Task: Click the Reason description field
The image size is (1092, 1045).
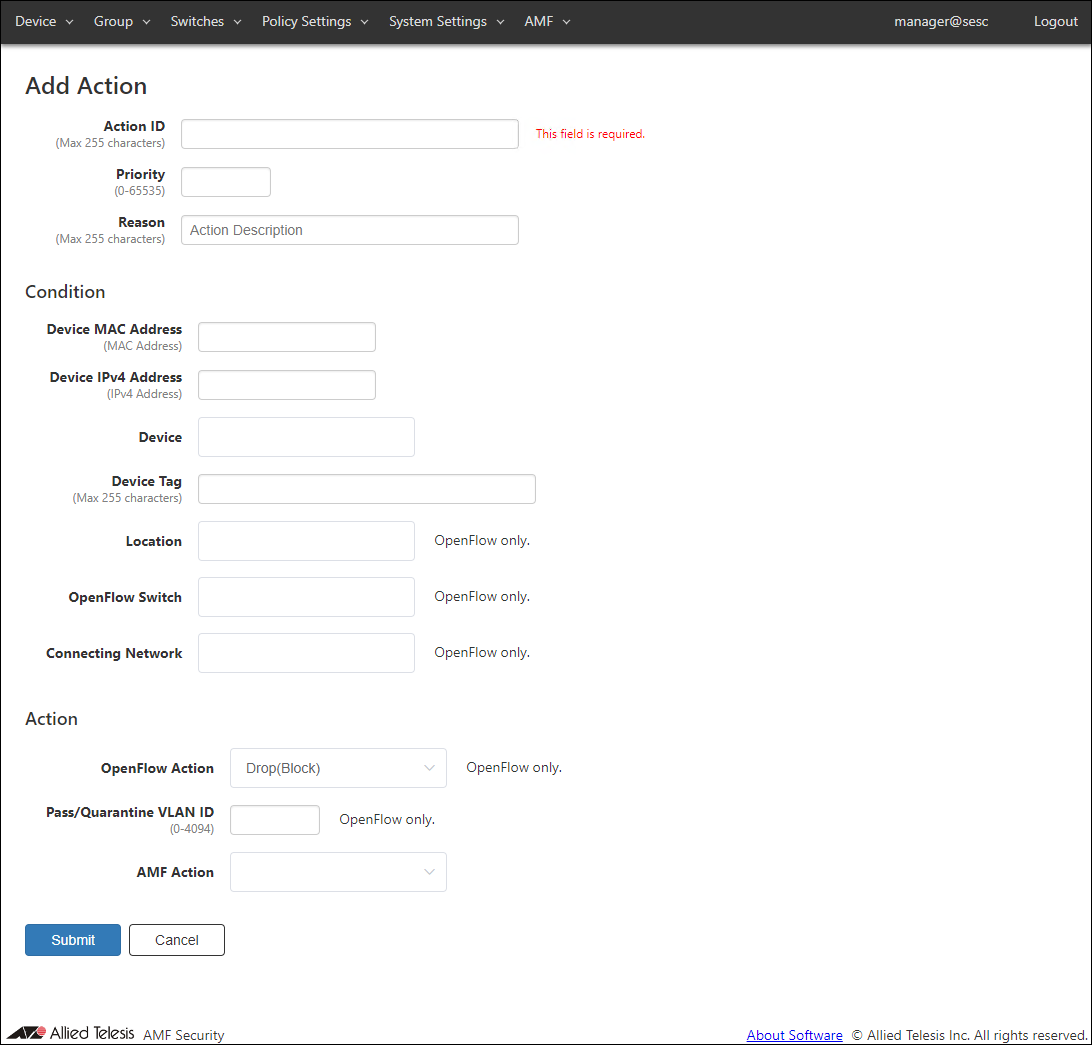Action: point(349,230)
